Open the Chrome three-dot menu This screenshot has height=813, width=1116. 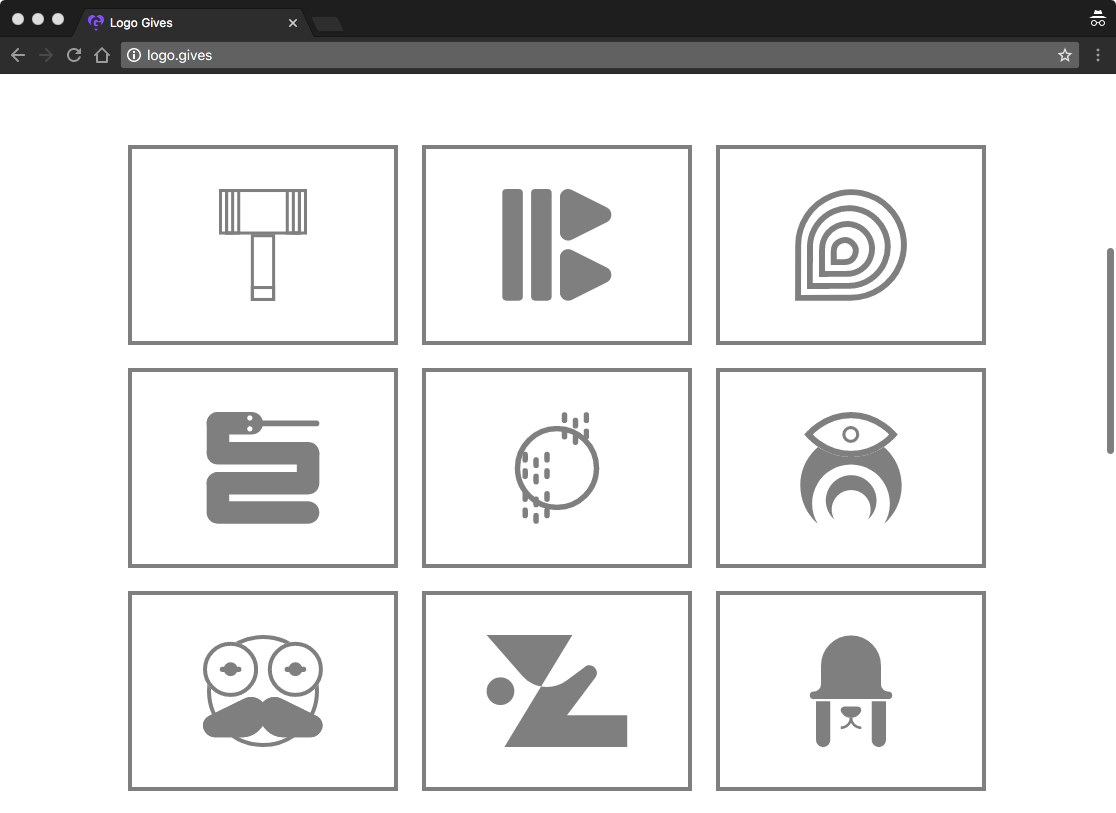(1098, 55)
